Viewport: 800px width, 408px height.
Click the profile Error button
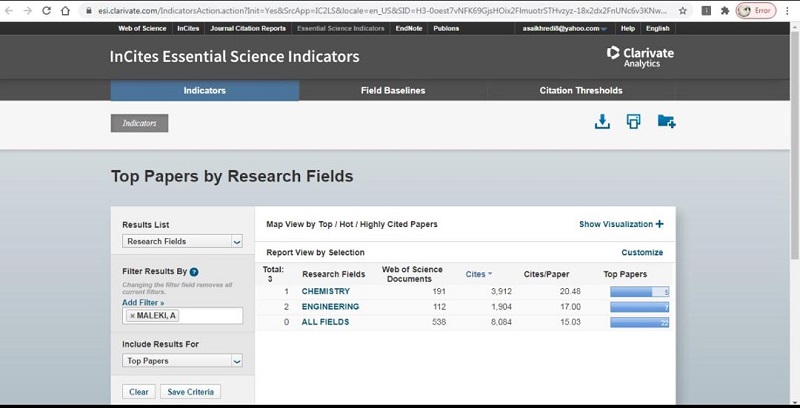pyautogui.click(x=756, y=11)
